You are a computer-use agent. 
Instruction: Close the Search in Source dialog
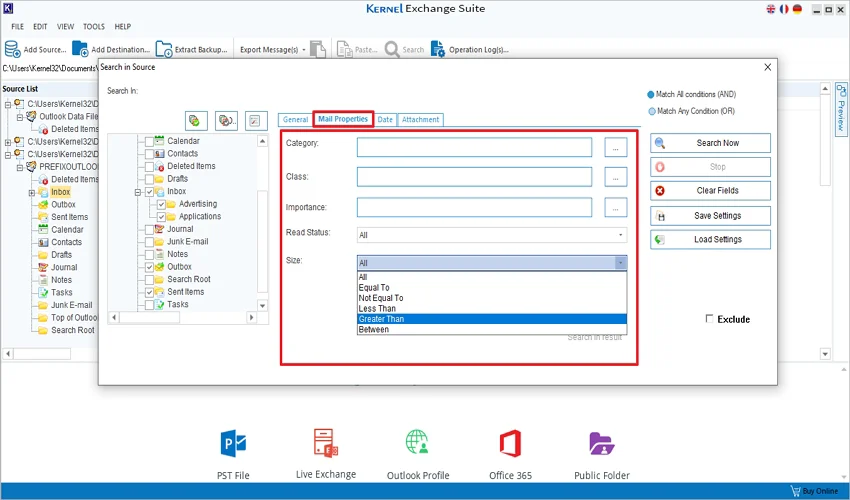pyautogui.click(x=768, y=67)
